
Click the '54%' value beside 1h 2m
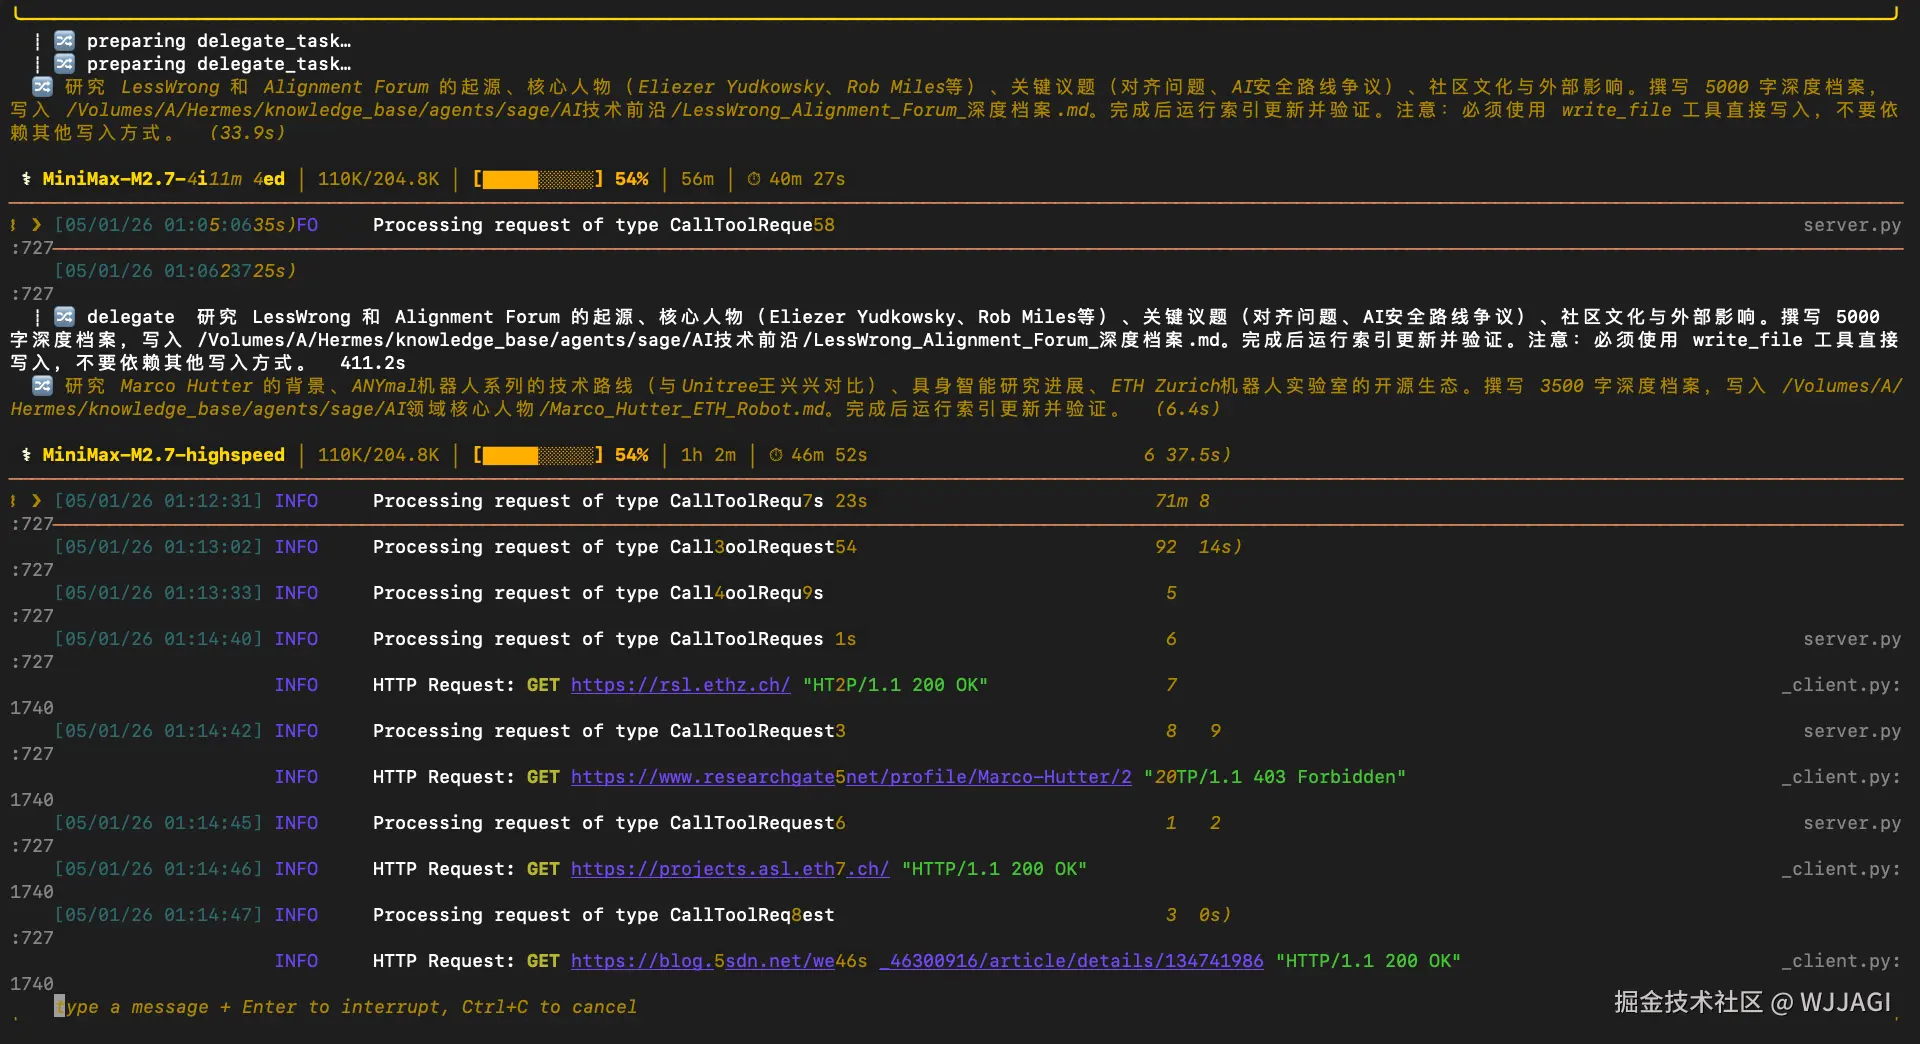click(631, 455)
